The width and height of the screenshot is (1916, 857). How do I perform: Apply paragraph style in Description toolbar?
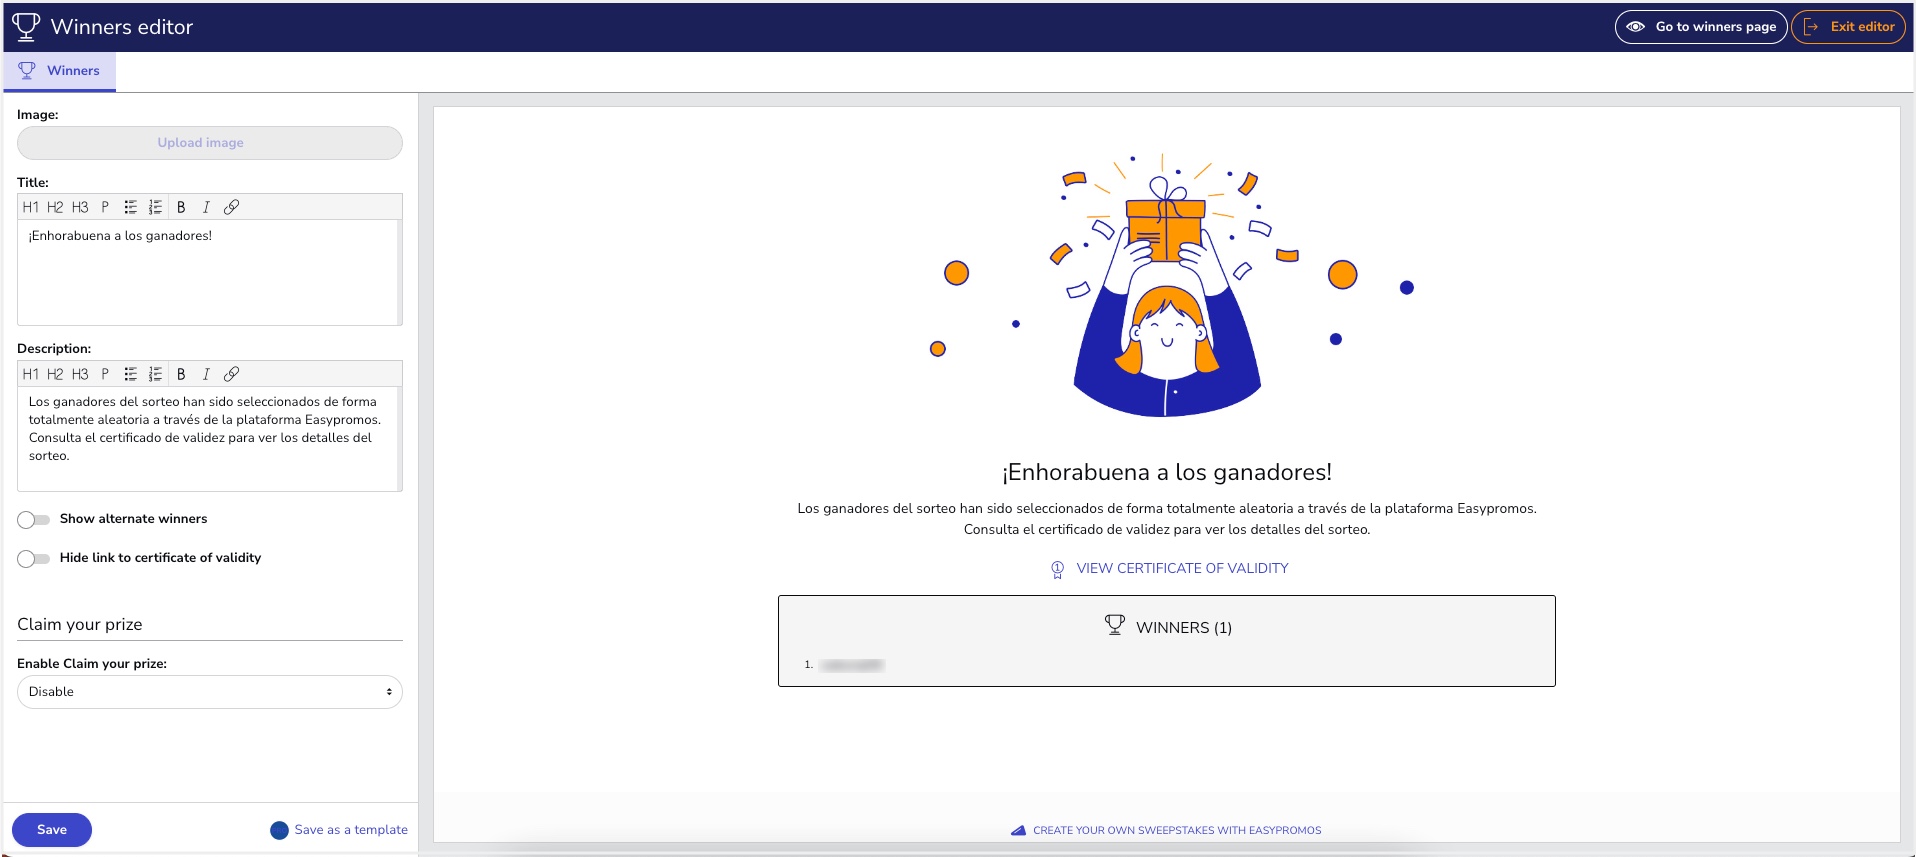coord(105,374)
